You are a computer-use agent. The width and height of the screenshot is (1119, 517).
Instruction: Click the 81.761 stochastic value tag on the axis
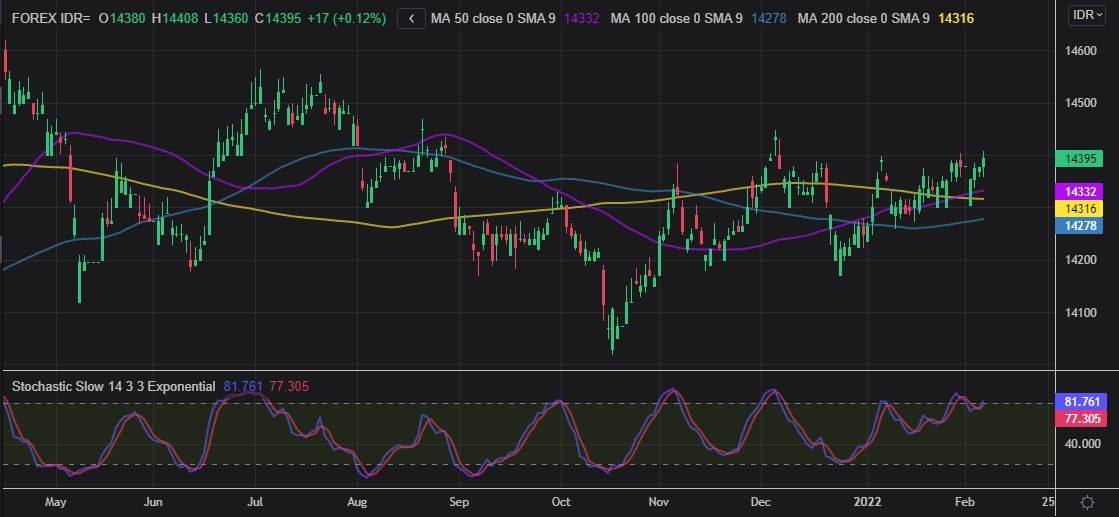tap(1081, 401)
